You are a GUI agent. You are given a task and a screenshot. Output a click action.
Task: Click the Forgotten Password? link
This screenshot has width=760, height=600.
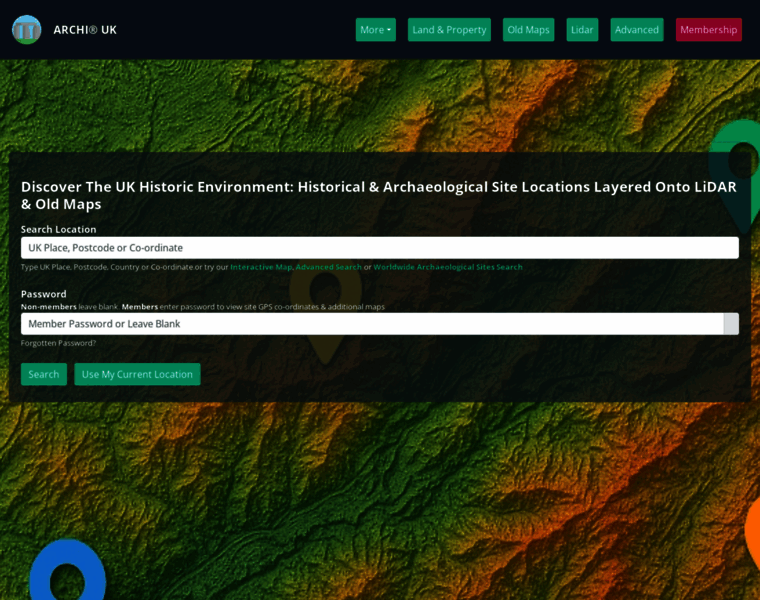[58, 343]
